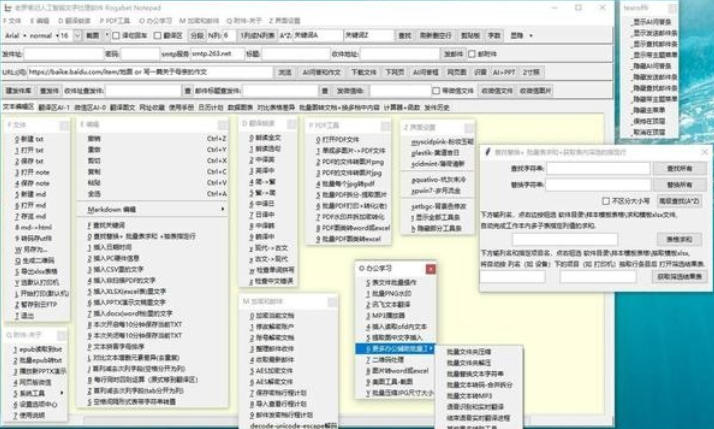Expand the Markdown 编辑 submenu arrow
Image resolution: width=714 pixels, height=429 pixels.
pos(223,209)
